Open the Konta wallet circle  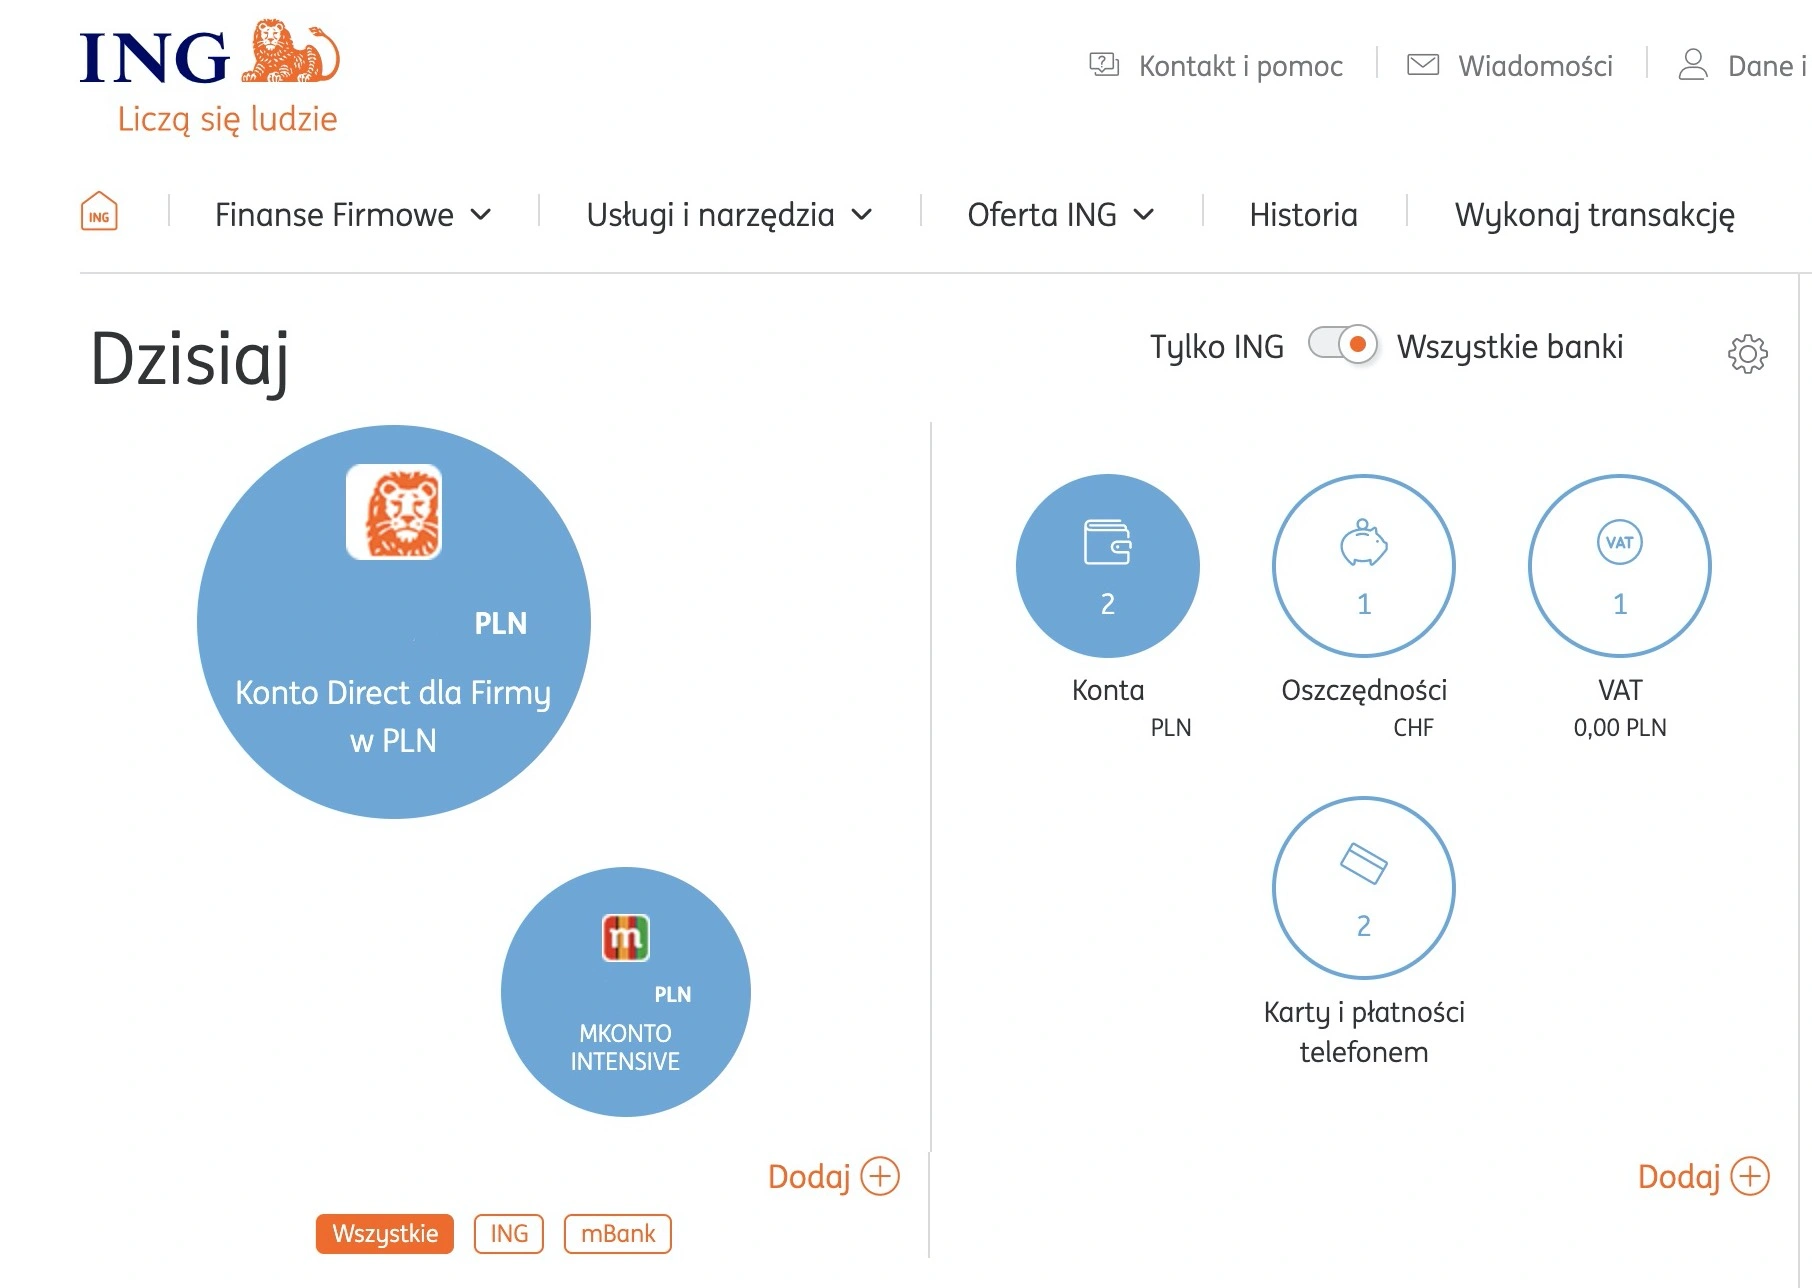tap(1107, 566)
